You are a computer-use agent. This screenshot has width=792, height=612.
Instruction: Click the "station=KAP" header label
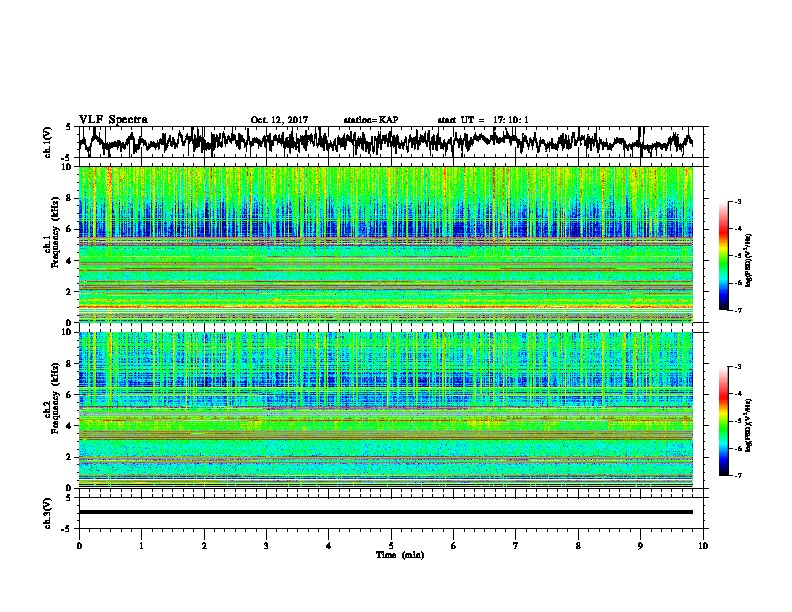[x=371, y=120]
